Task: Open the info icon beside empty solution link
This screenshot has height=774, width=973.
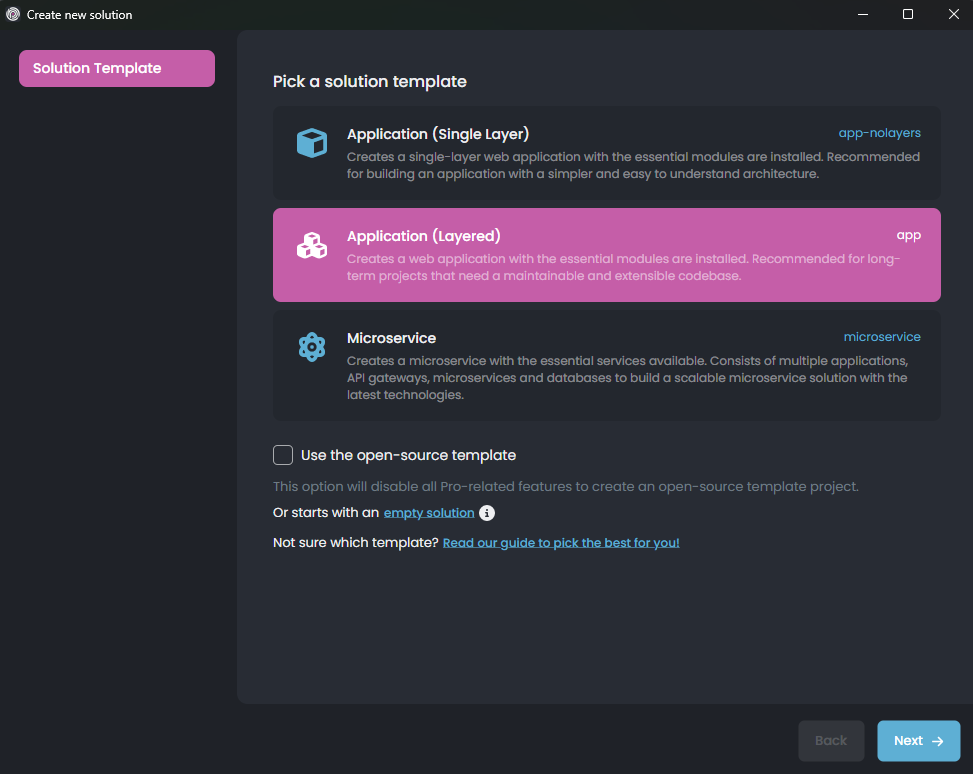Action: pos(487,512)
